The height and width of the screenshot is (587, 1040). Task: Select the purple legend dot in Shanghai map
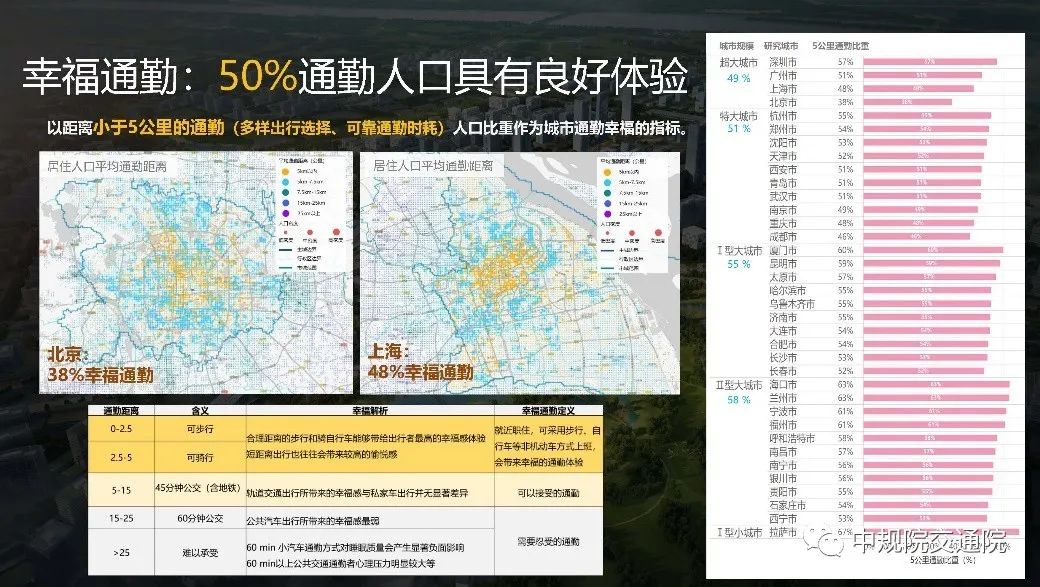pos(607,214)
